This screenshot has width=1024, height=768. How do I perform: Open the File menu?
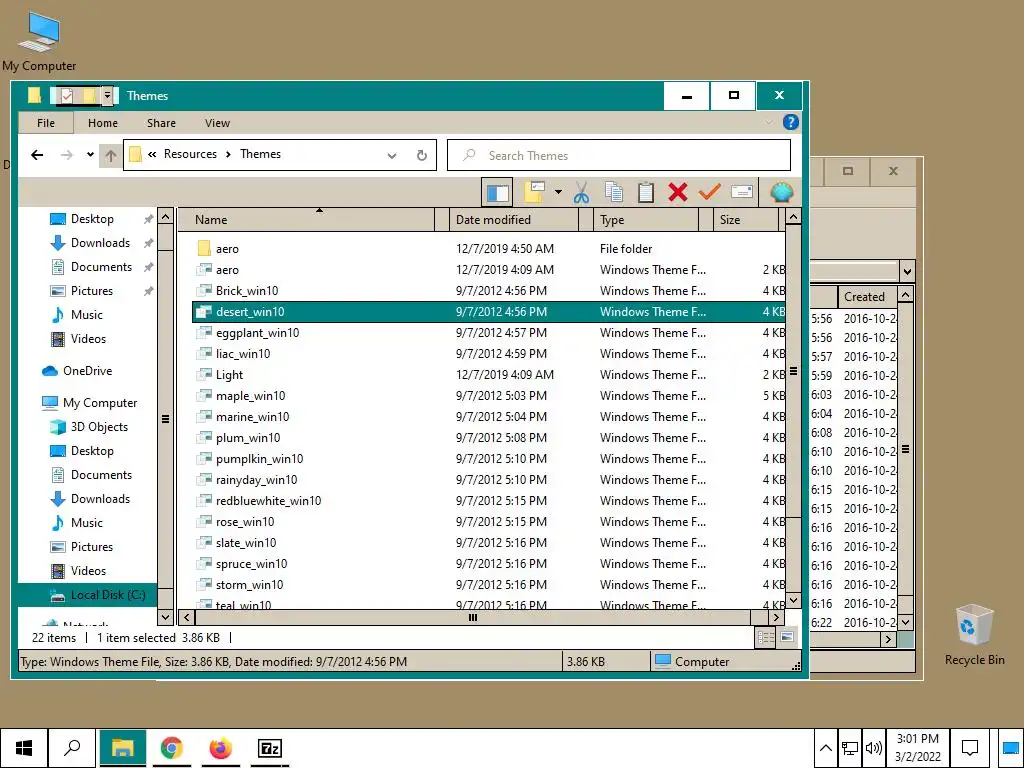pos(46,123)
